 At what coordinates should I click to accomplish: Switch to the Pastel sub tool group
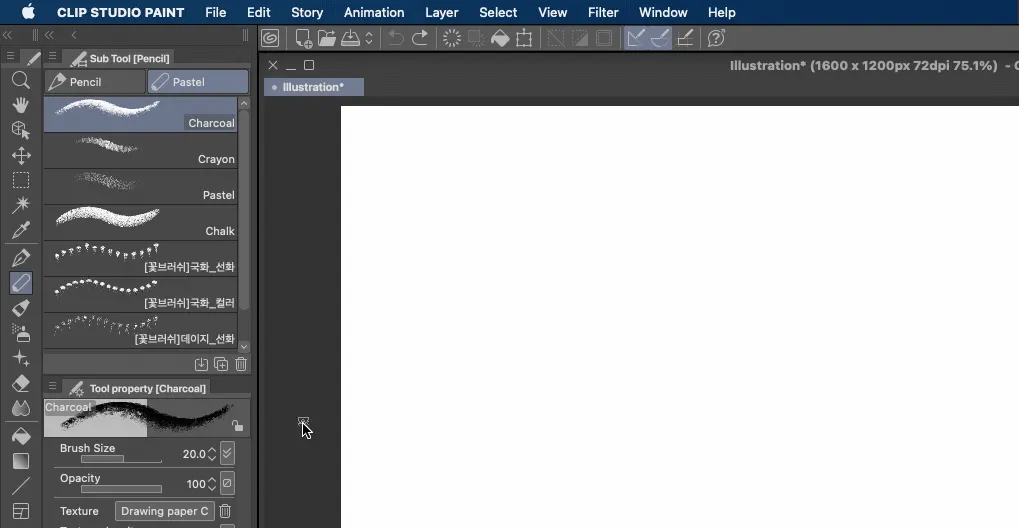pyautogui.click(x=198, y=82)
